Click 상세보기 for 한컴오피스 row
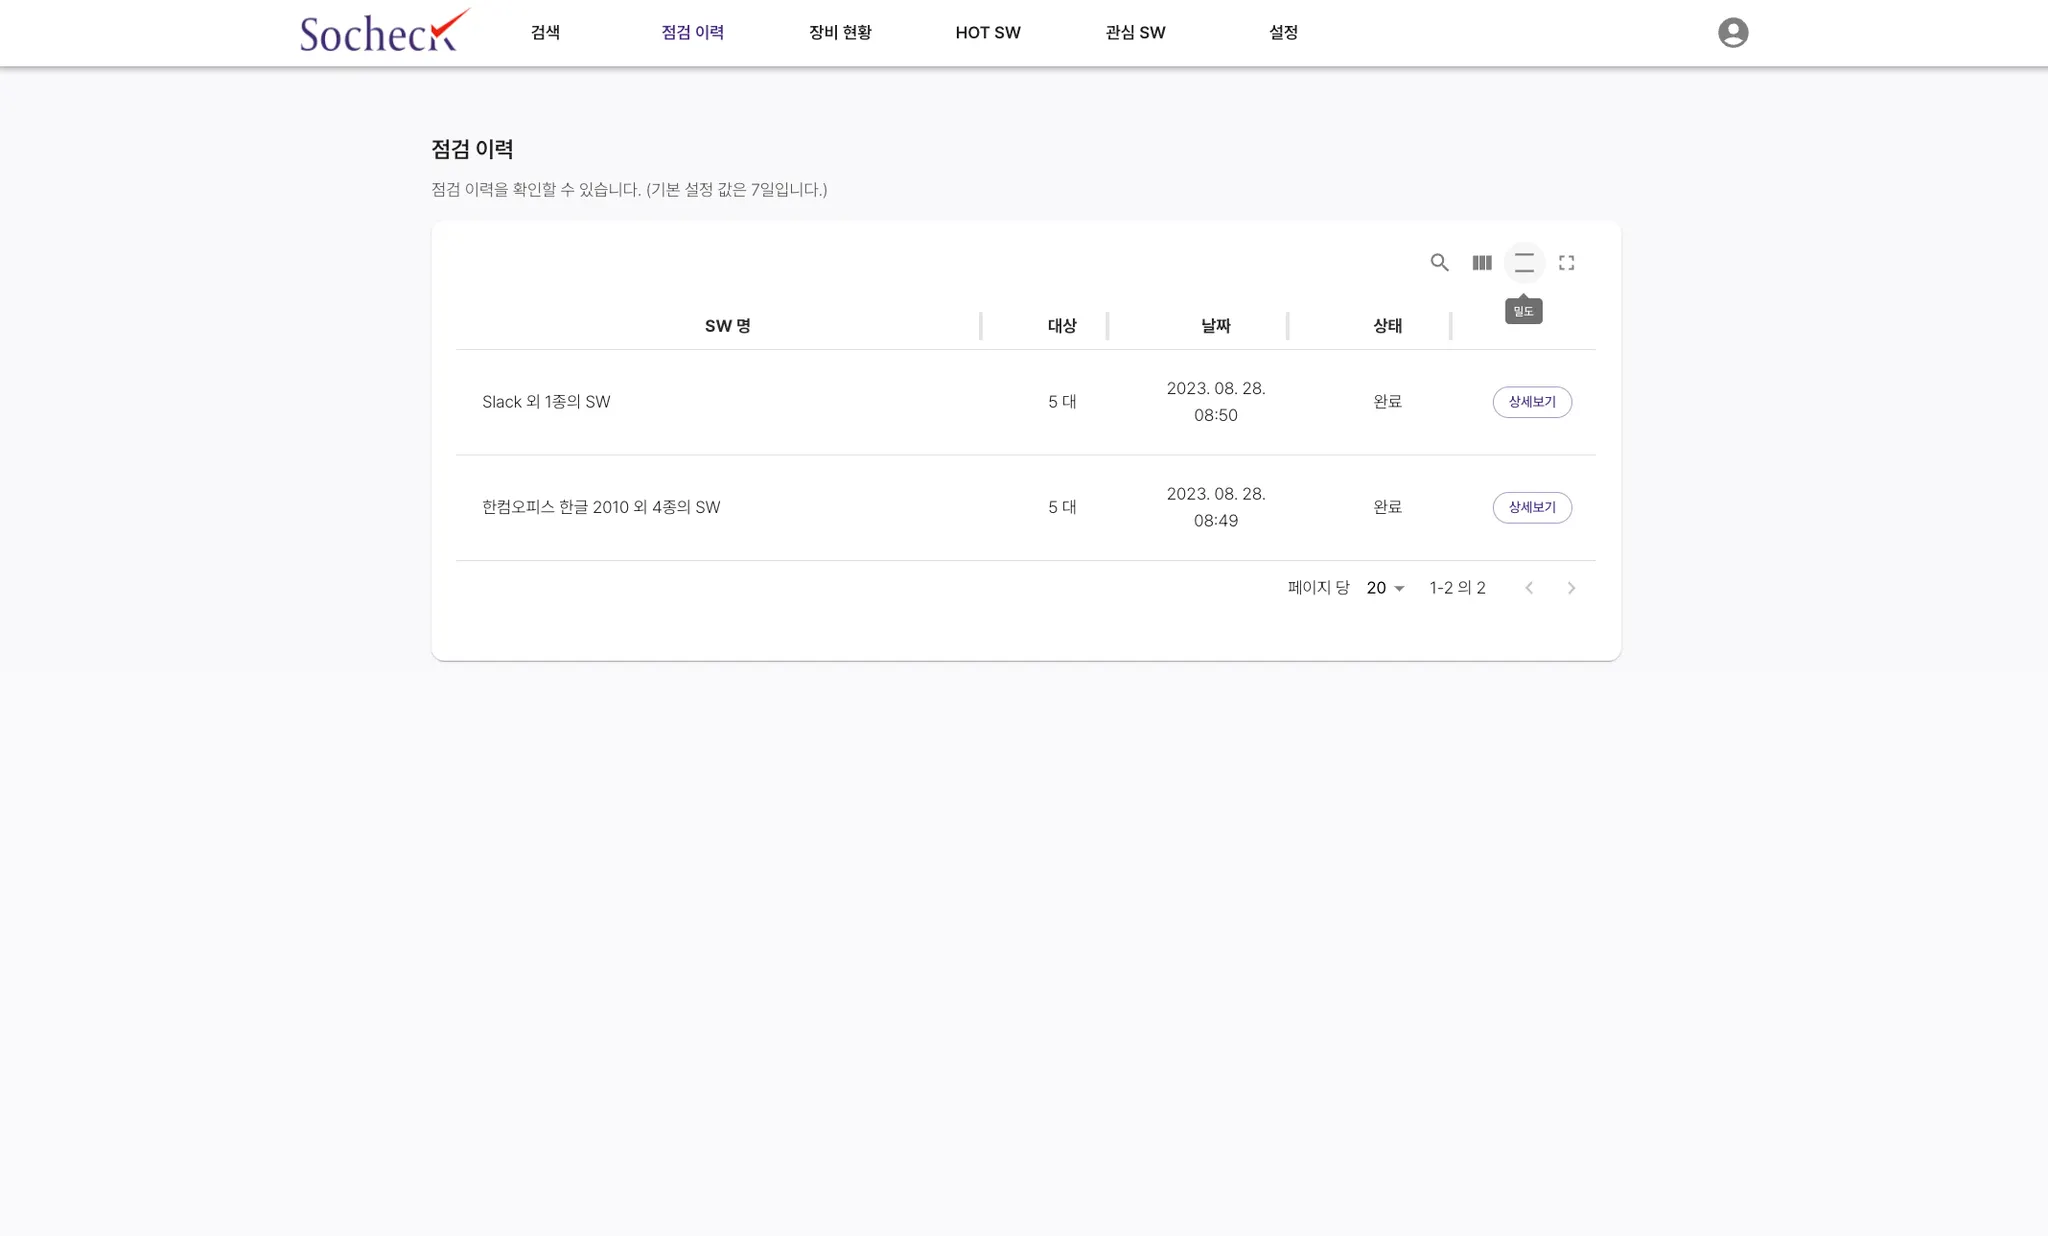Viewport: 2048px width, 1236px height. pos(1532,508)
